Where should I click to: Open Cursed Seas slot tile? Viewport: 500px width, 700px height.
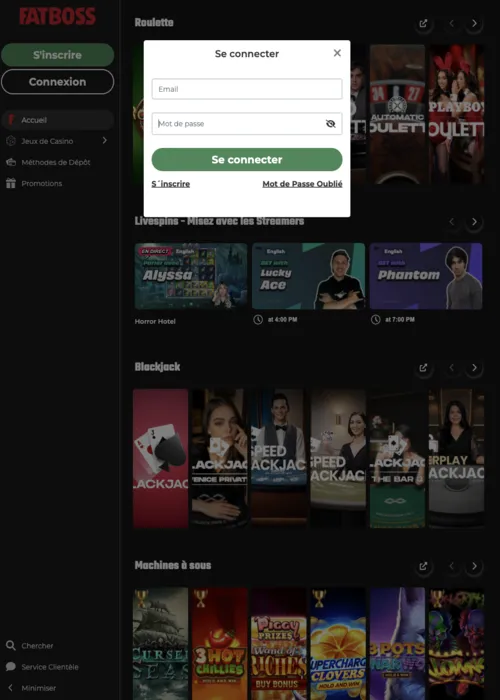pyautogui.click(x=160, y=644)
